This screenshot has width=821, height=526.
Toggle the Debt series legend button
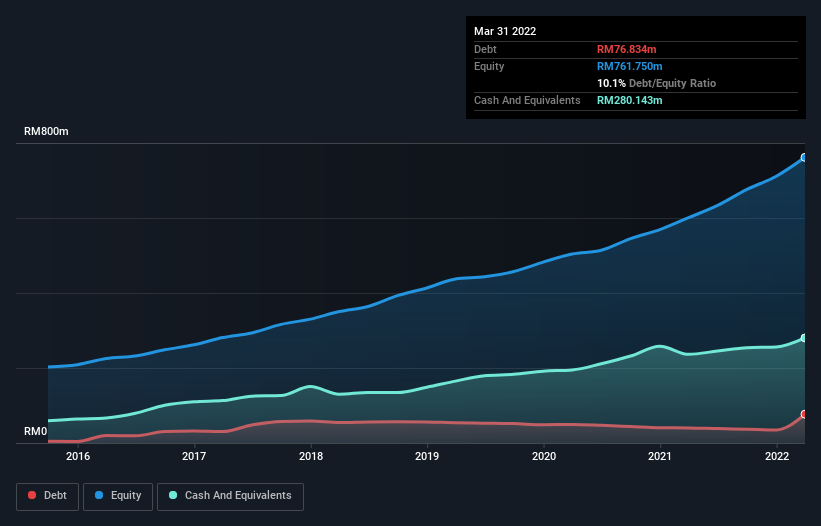click(47, 496)
